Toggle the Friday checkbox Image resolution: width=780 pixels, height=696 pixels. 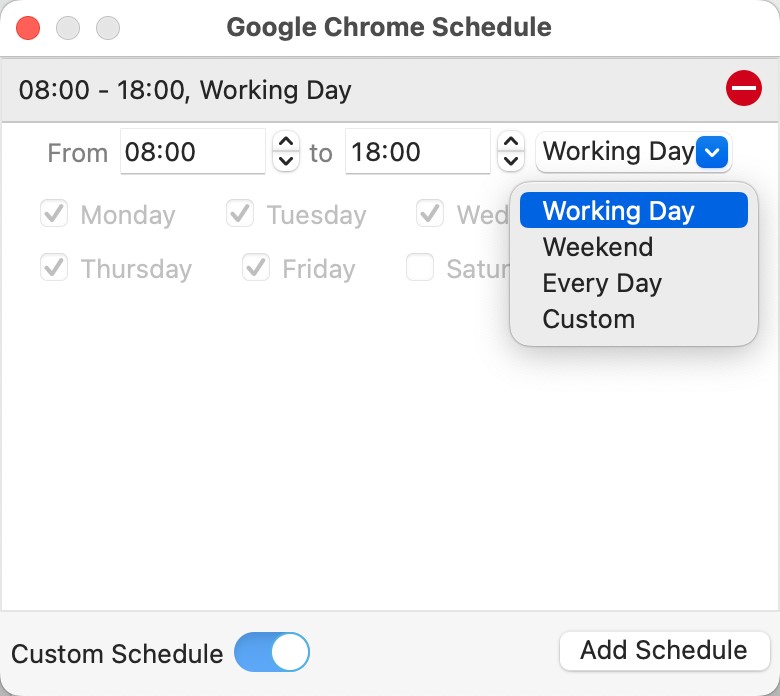click(x=256, y=268)
